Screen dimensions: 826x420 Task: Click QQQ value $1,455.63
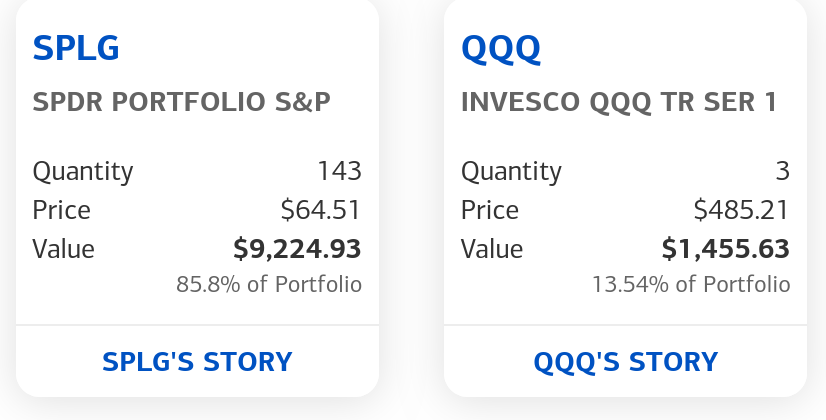click(x=726, y=248)
